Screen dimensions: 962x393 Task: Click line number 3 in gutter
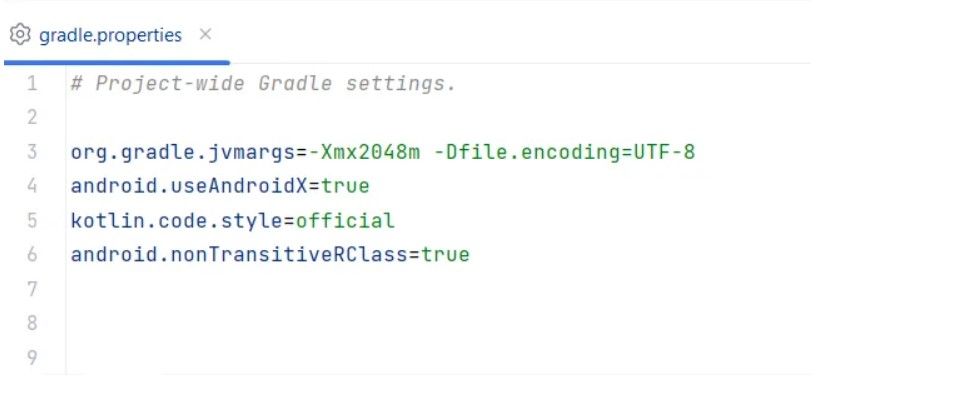tap(32, 151)
